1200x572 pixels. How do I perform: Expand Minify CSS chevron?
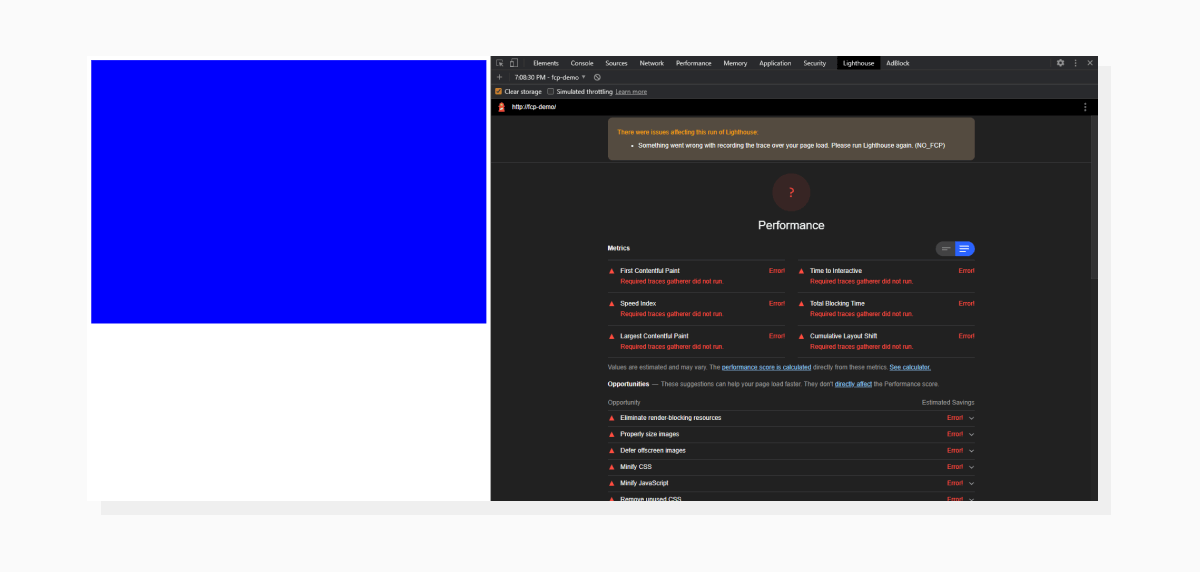point(971,467)
